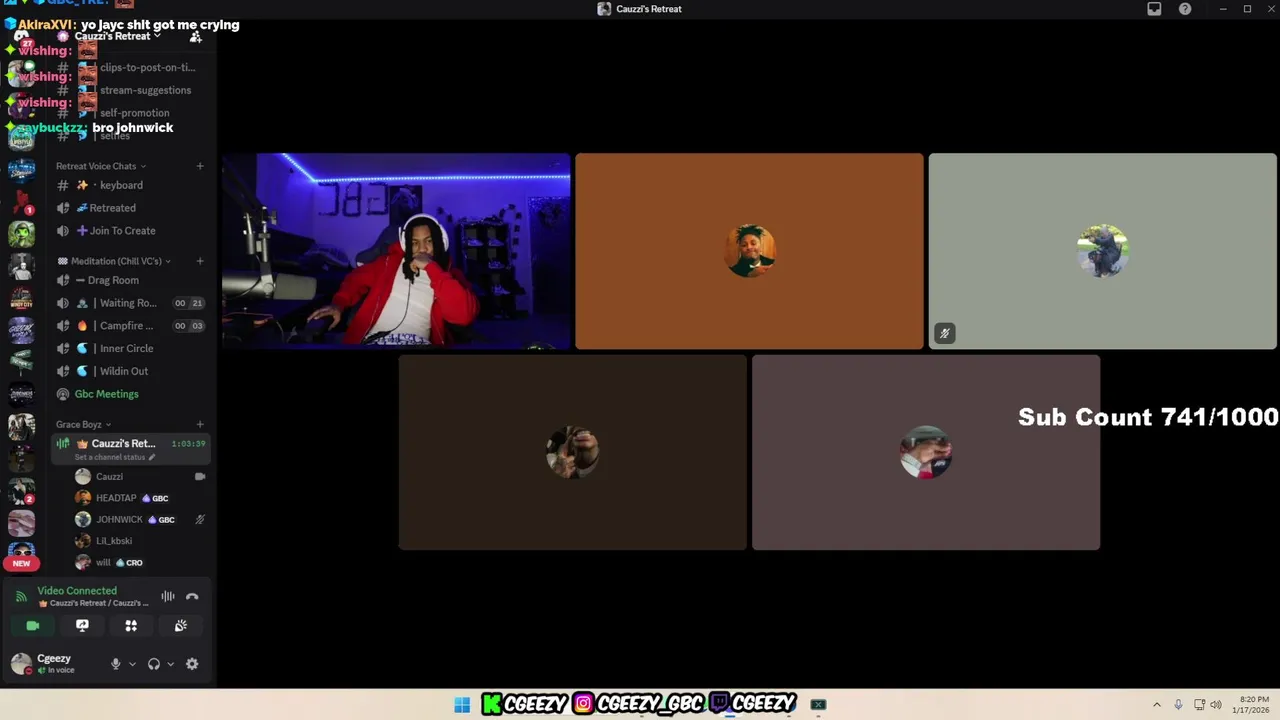1280x720 pixels.
Task: Collapse the Retreat Voice Chats category
Action: [100, 166]
